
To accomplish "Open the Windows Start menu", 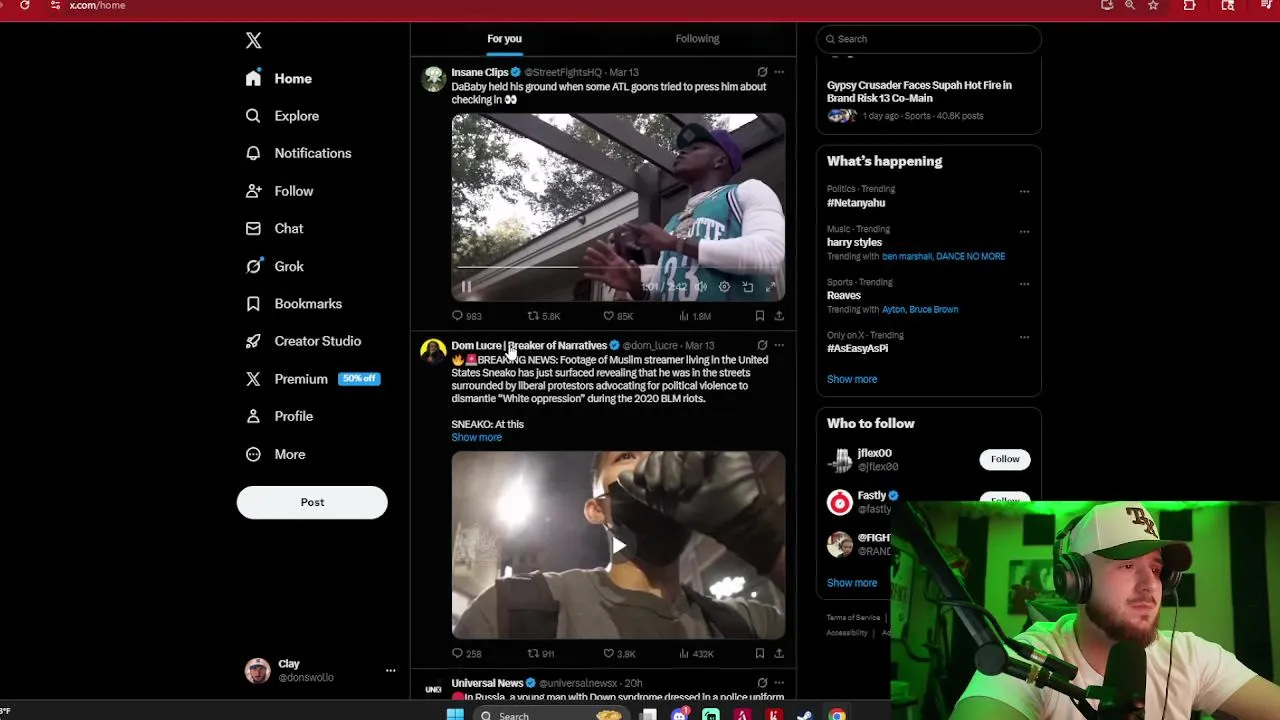I will point(455,715).
